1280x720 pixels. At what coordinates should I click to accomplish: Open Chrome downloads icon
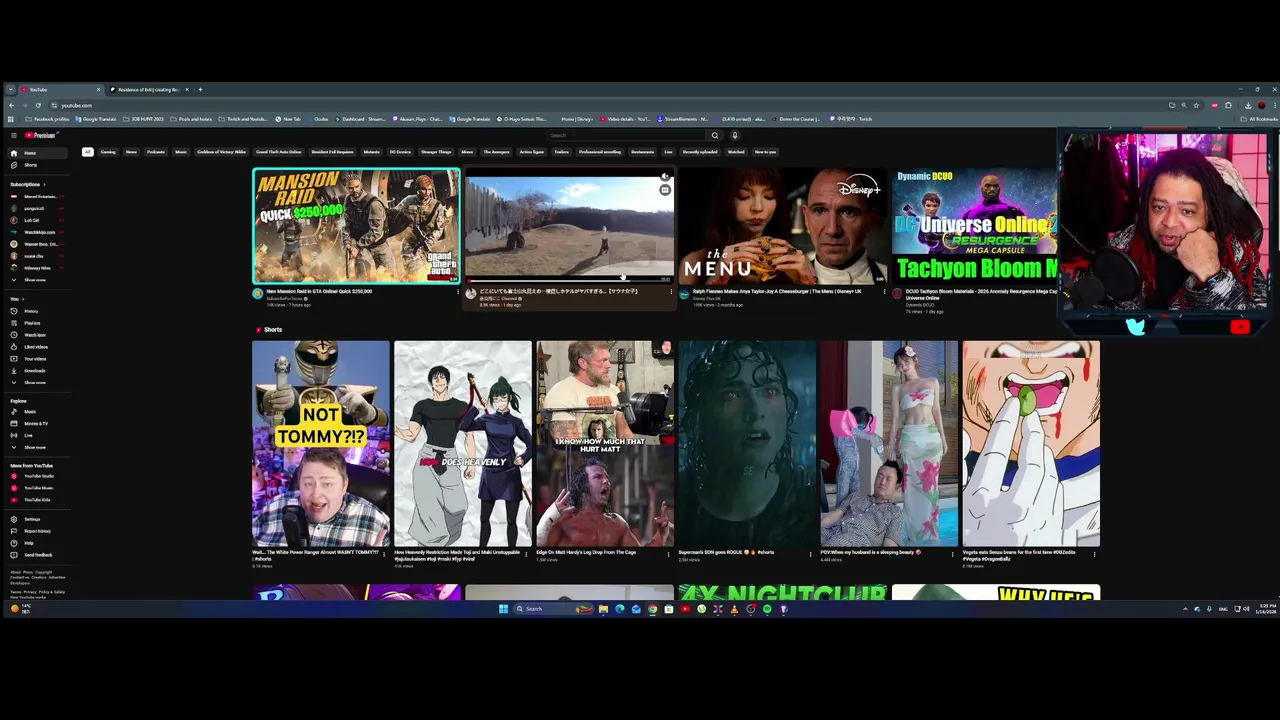tap(1248, 105)
